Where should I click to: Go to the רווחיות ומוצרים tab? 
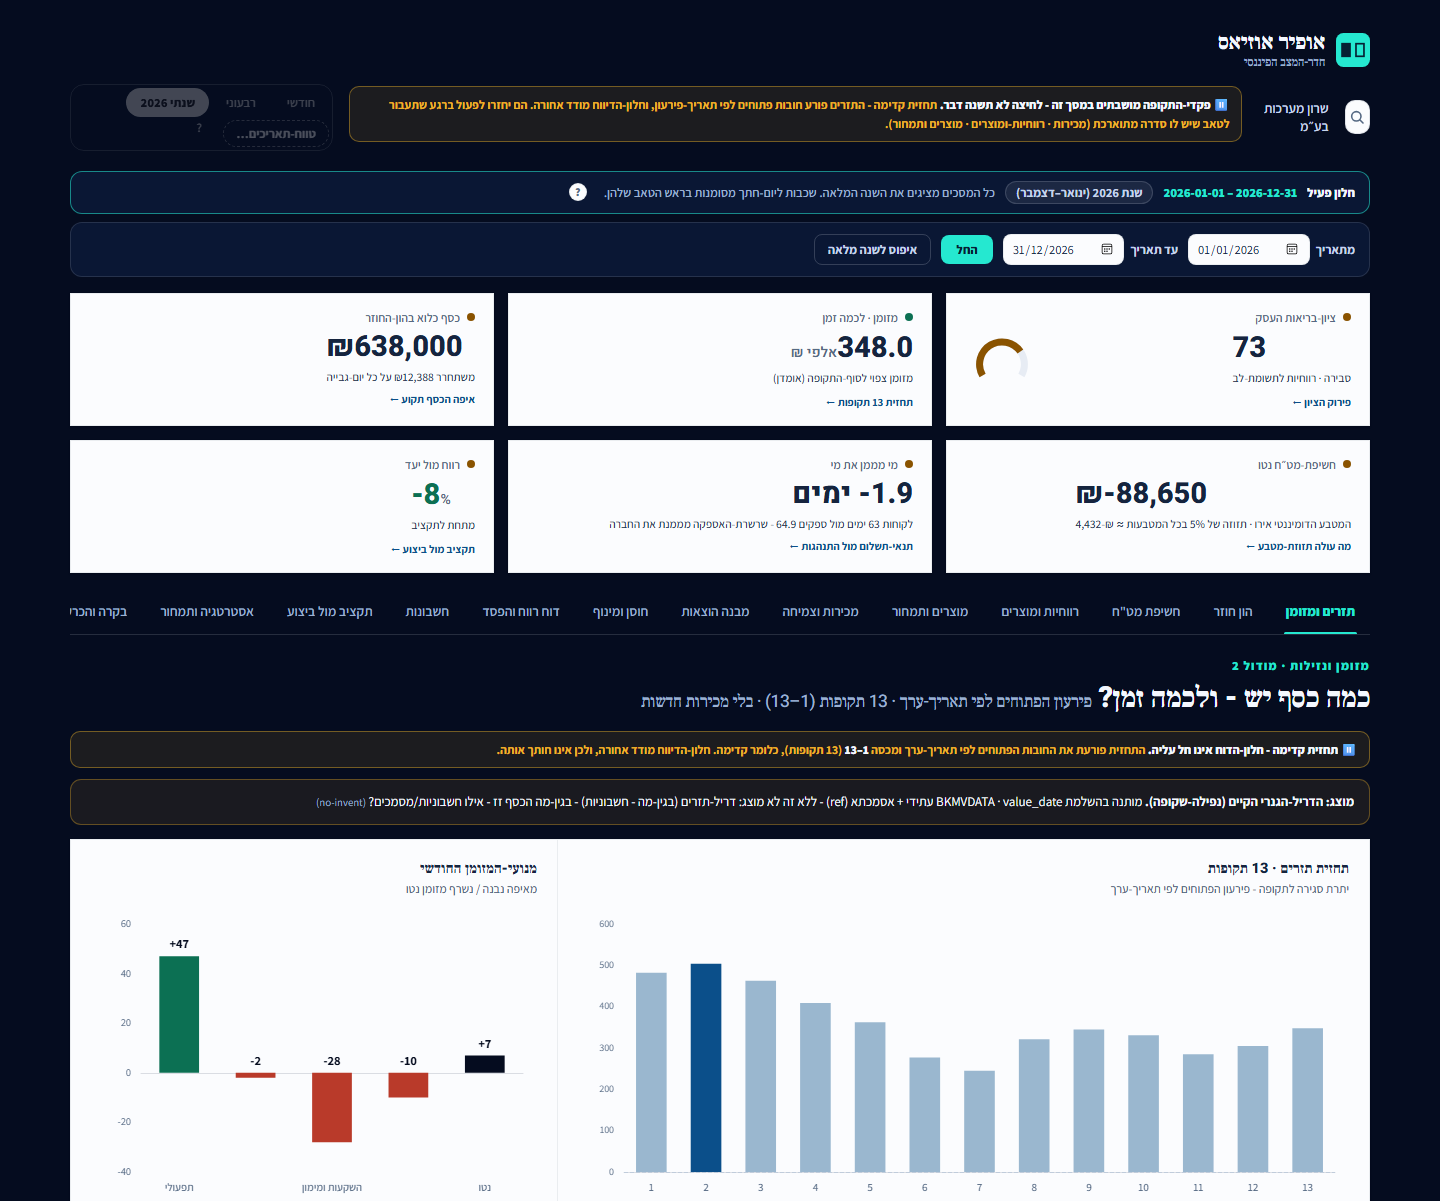[x=1040, y=611]
